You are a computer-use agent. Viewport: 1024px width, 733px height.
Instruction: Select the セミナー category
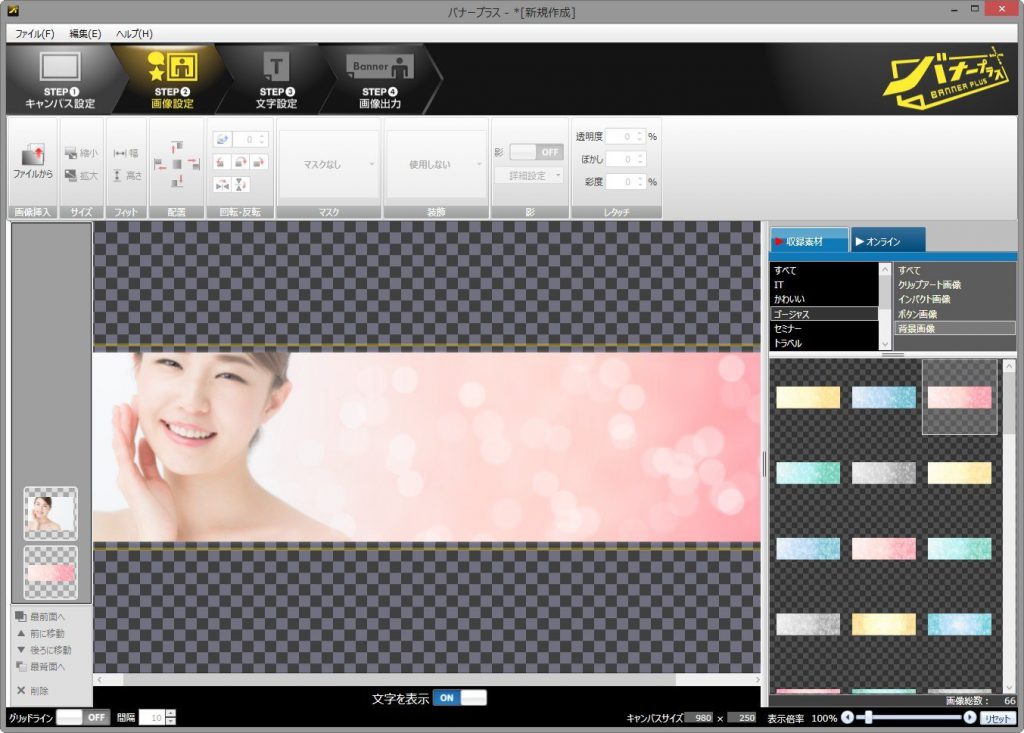824,328
